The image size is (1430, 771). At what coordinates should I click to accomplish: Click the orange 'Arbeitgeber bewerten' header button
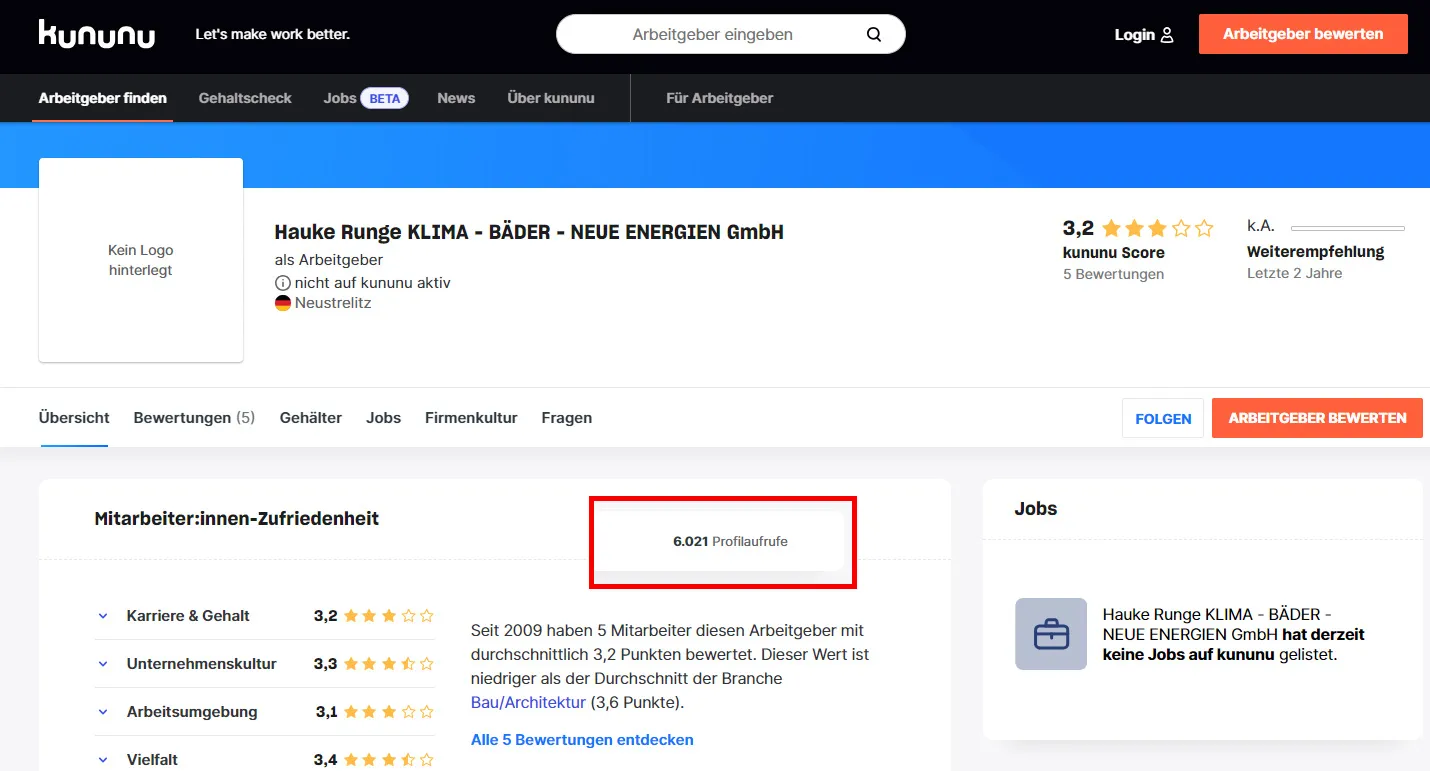pyautogui.click(x=1303, y=34)
